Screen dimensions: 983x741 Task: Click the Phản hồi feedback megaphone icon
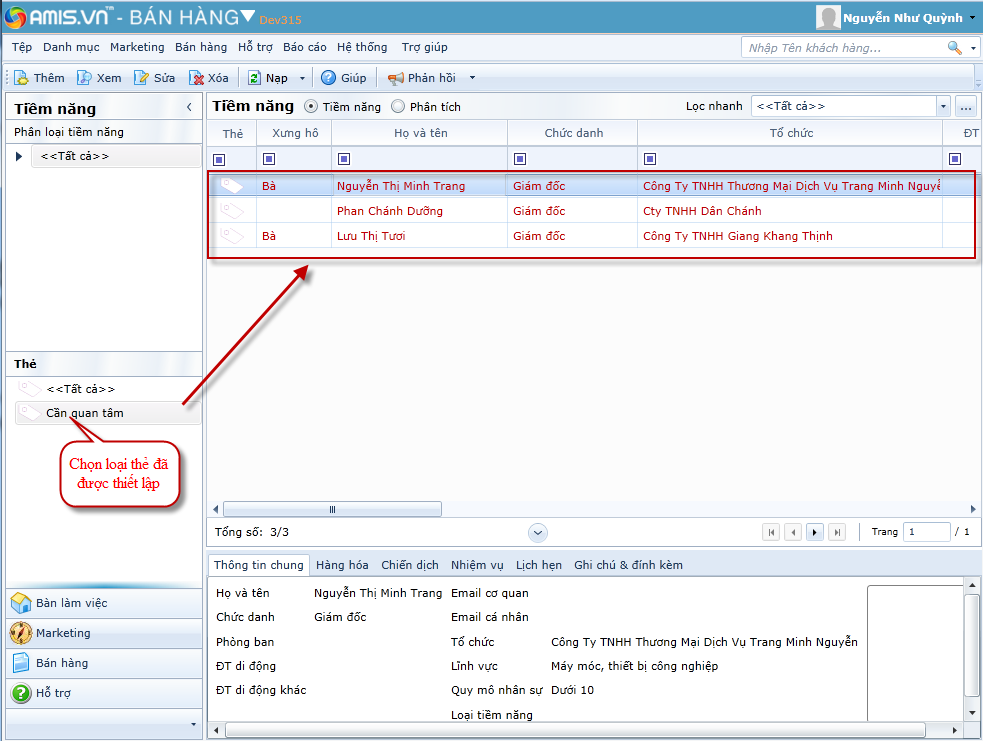[x=396, y=78]
